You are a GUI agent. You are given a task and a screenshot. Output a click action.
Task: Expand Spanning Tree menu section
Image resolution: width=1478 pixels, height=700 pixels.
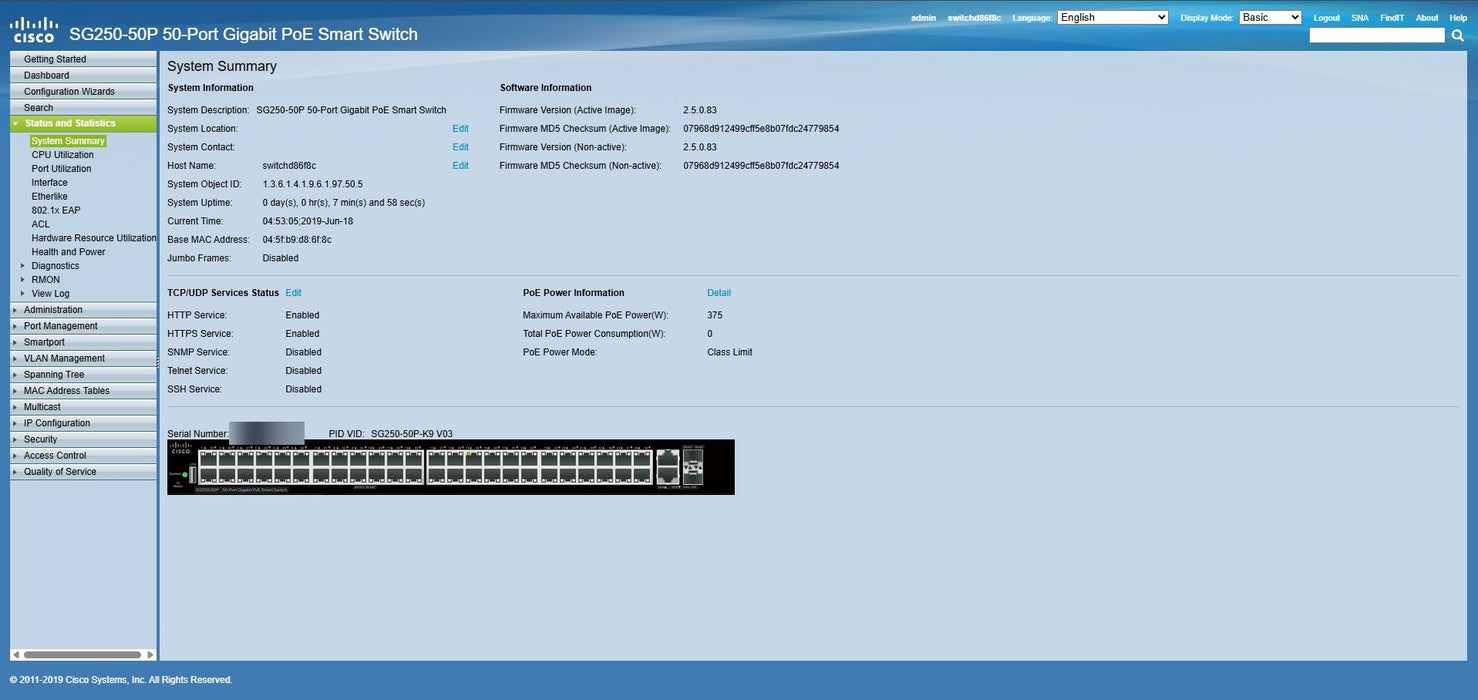83,375
